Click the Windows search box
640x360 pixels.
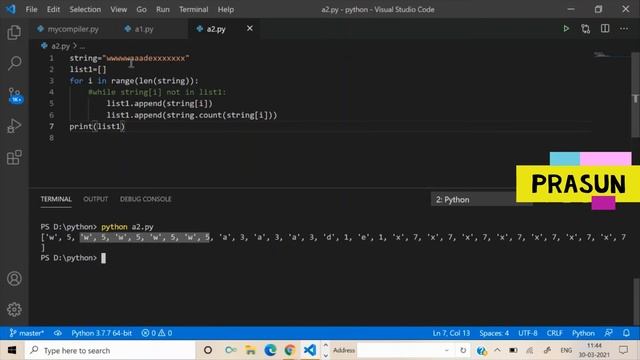click(x=110, y=350)
